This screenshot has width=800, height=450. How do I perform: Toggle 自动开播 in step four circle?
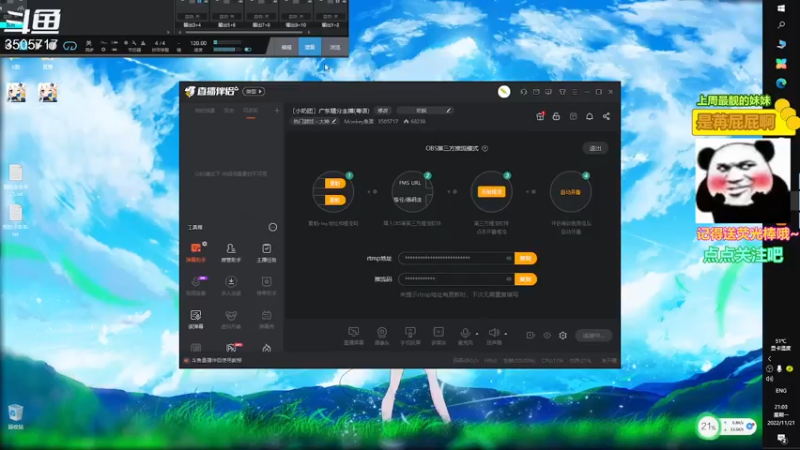coord(570,192)
